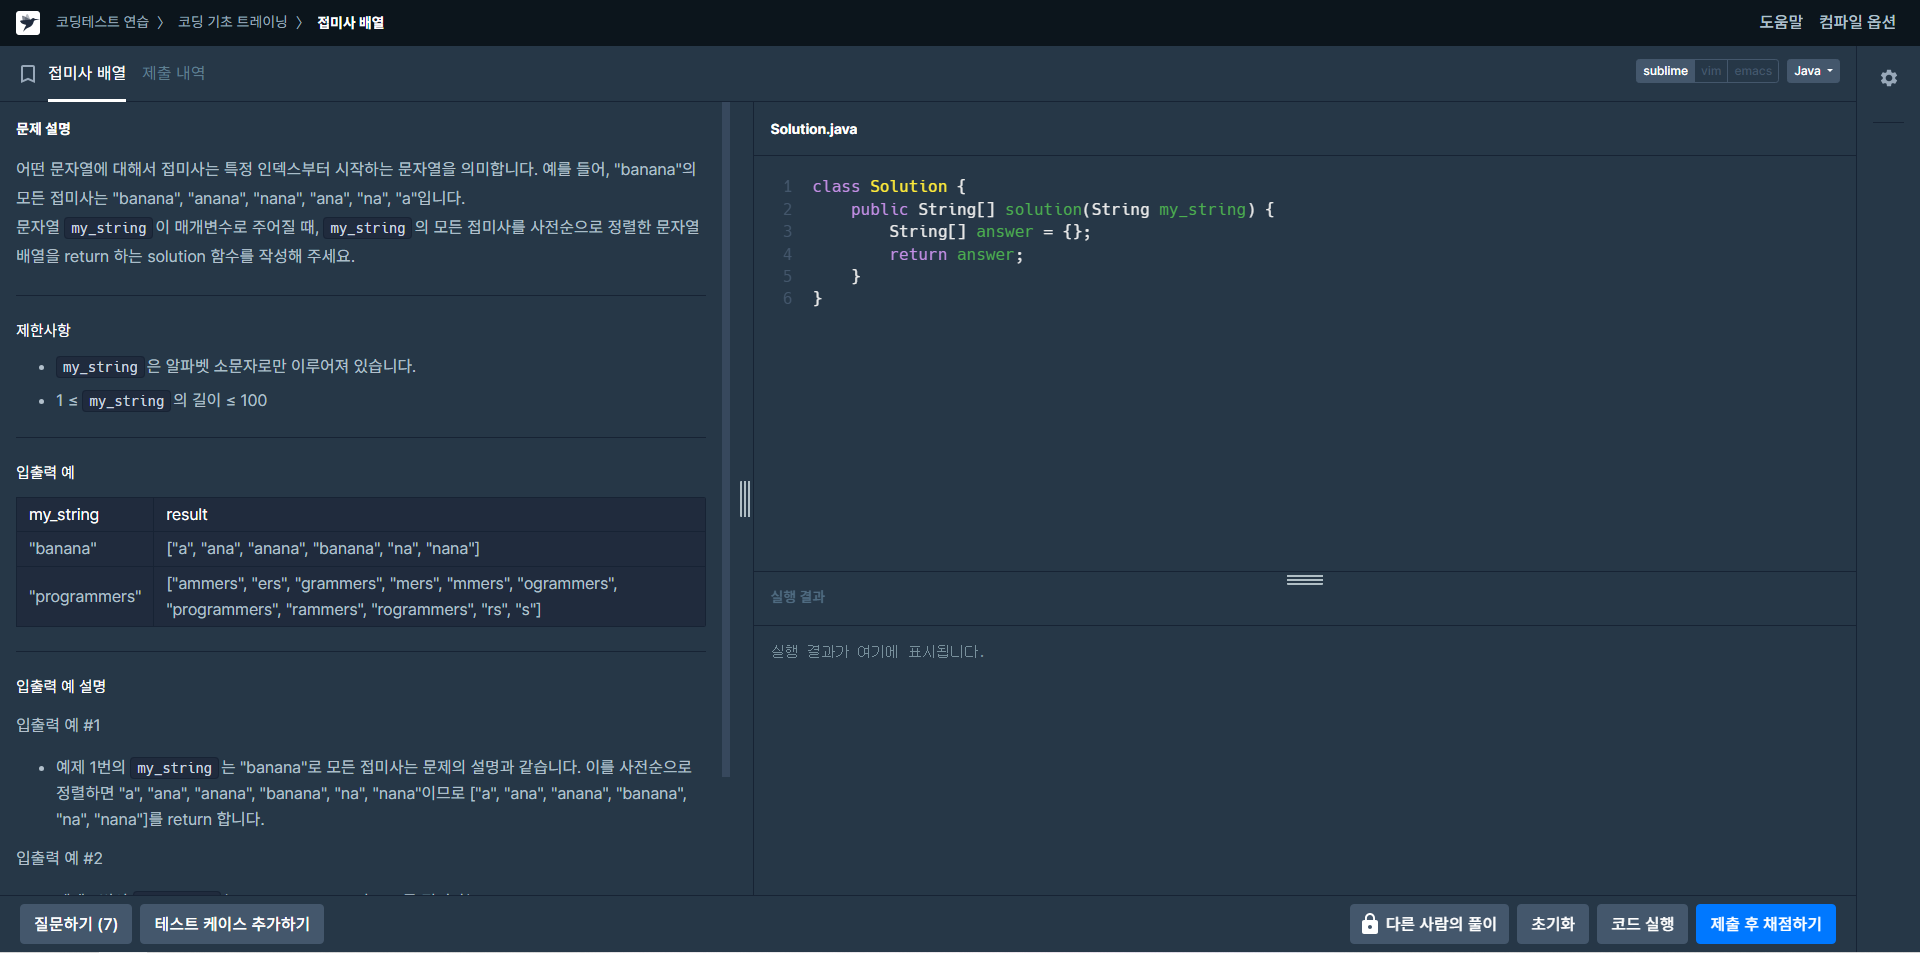Go to 코딩 기초 트레이닝 breadcrumb
1920x953 pixels.
[232, 22]
